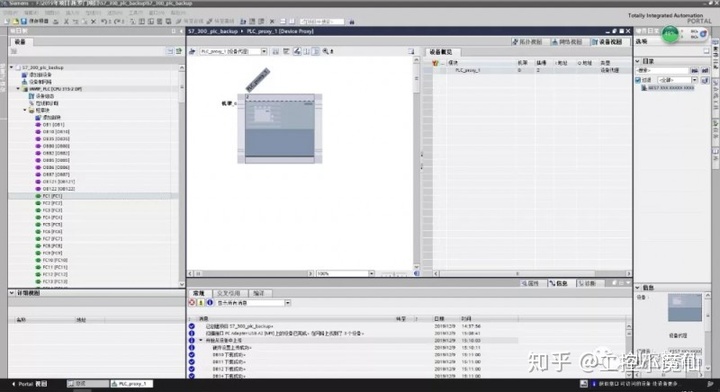Select FC1 [FC1] block in project tree
The image size is (720, 392).
(52, 196)
